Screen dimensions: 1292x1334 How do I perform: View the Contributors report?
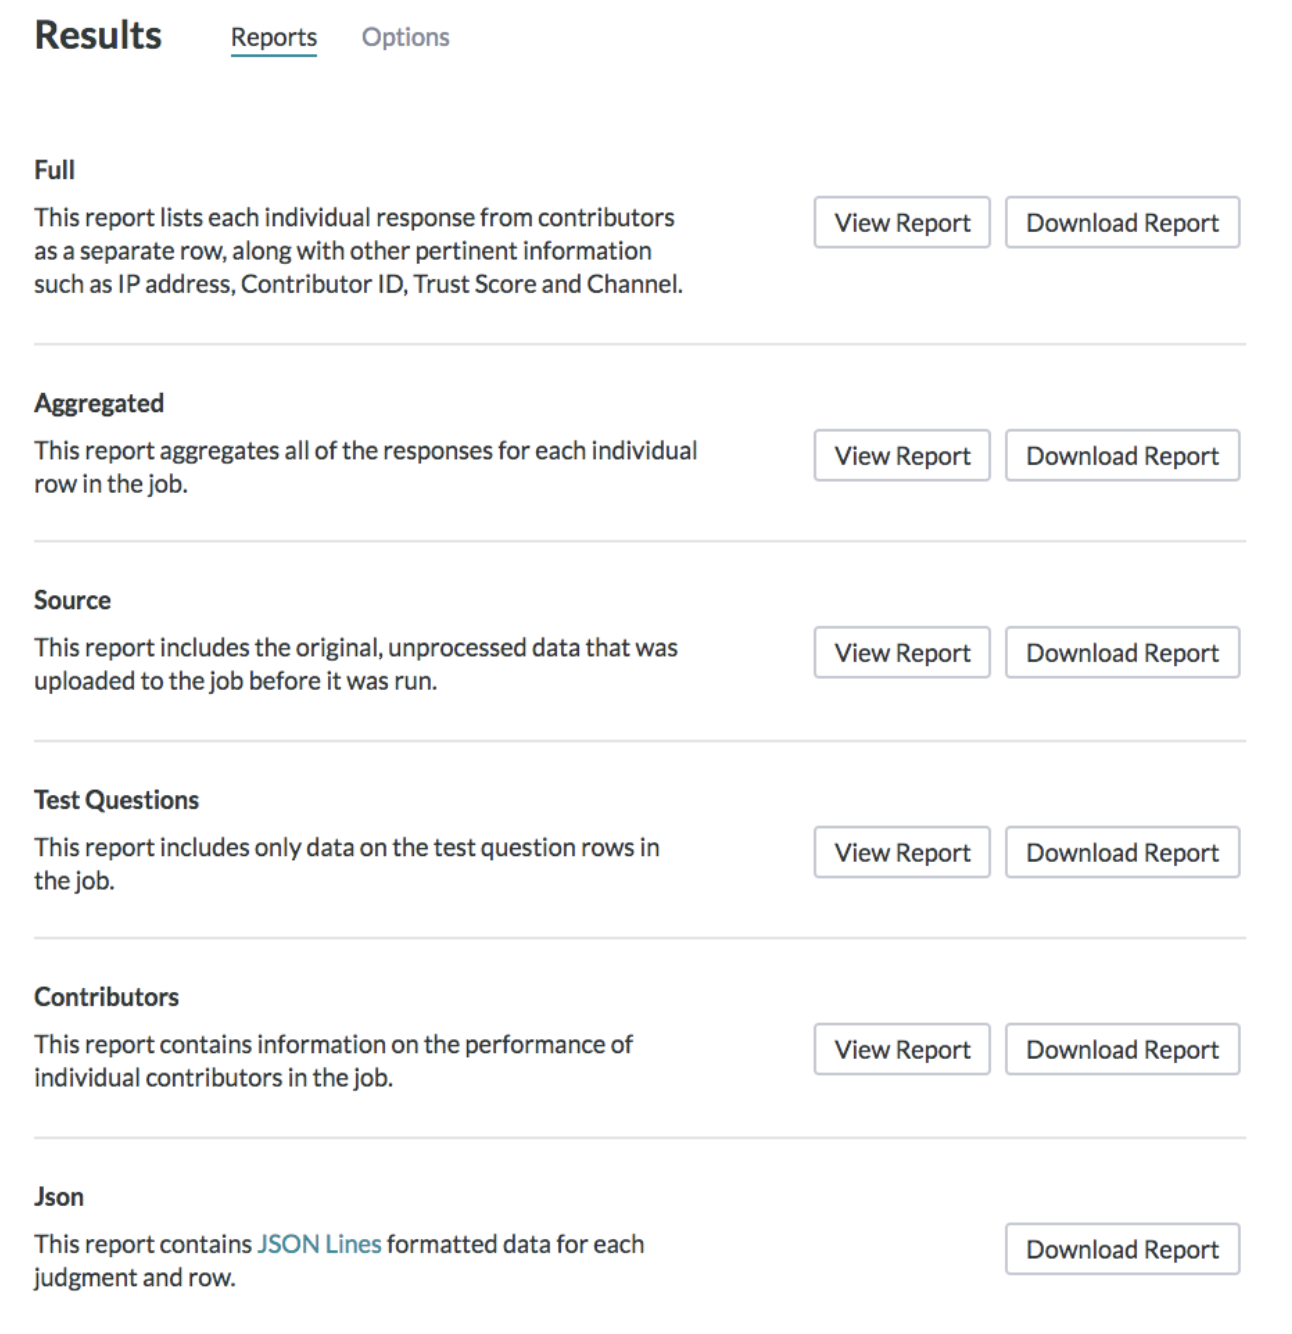point(902,1049)
